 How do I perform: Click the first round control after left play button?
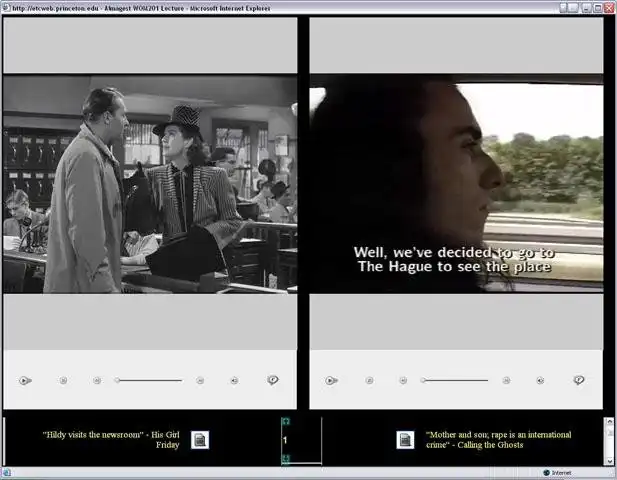[x=63, y=380]
